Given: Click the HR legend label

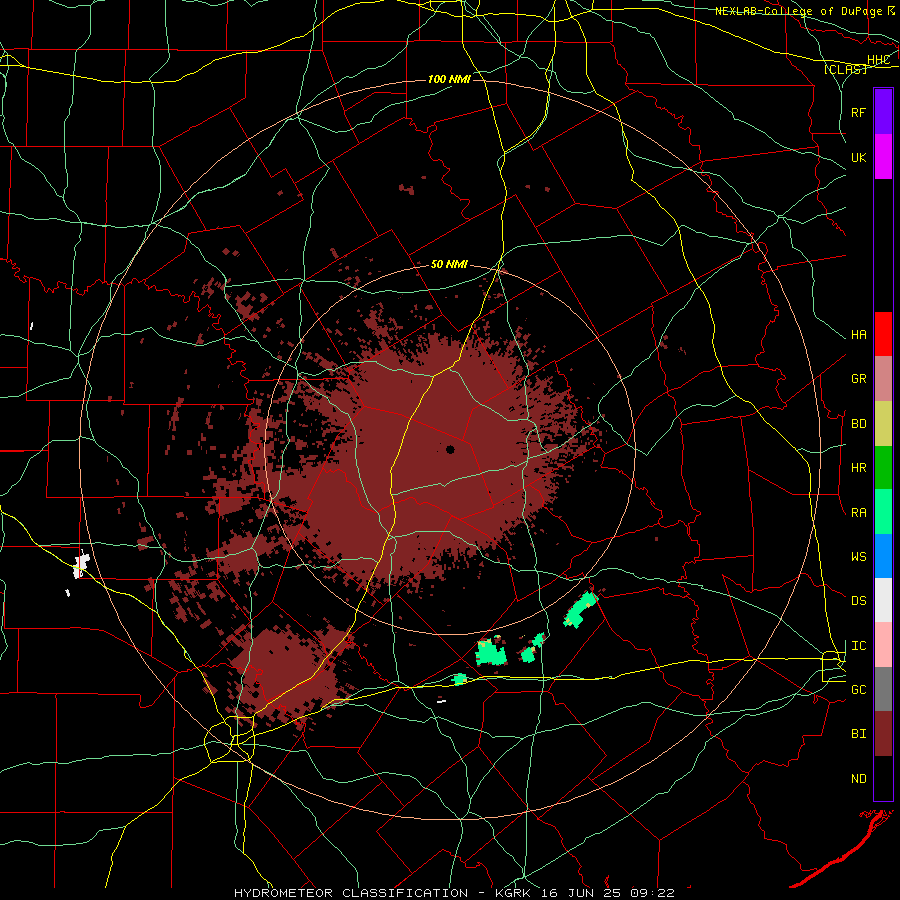Looking at the screenshot, I should (x=858, y=468).
